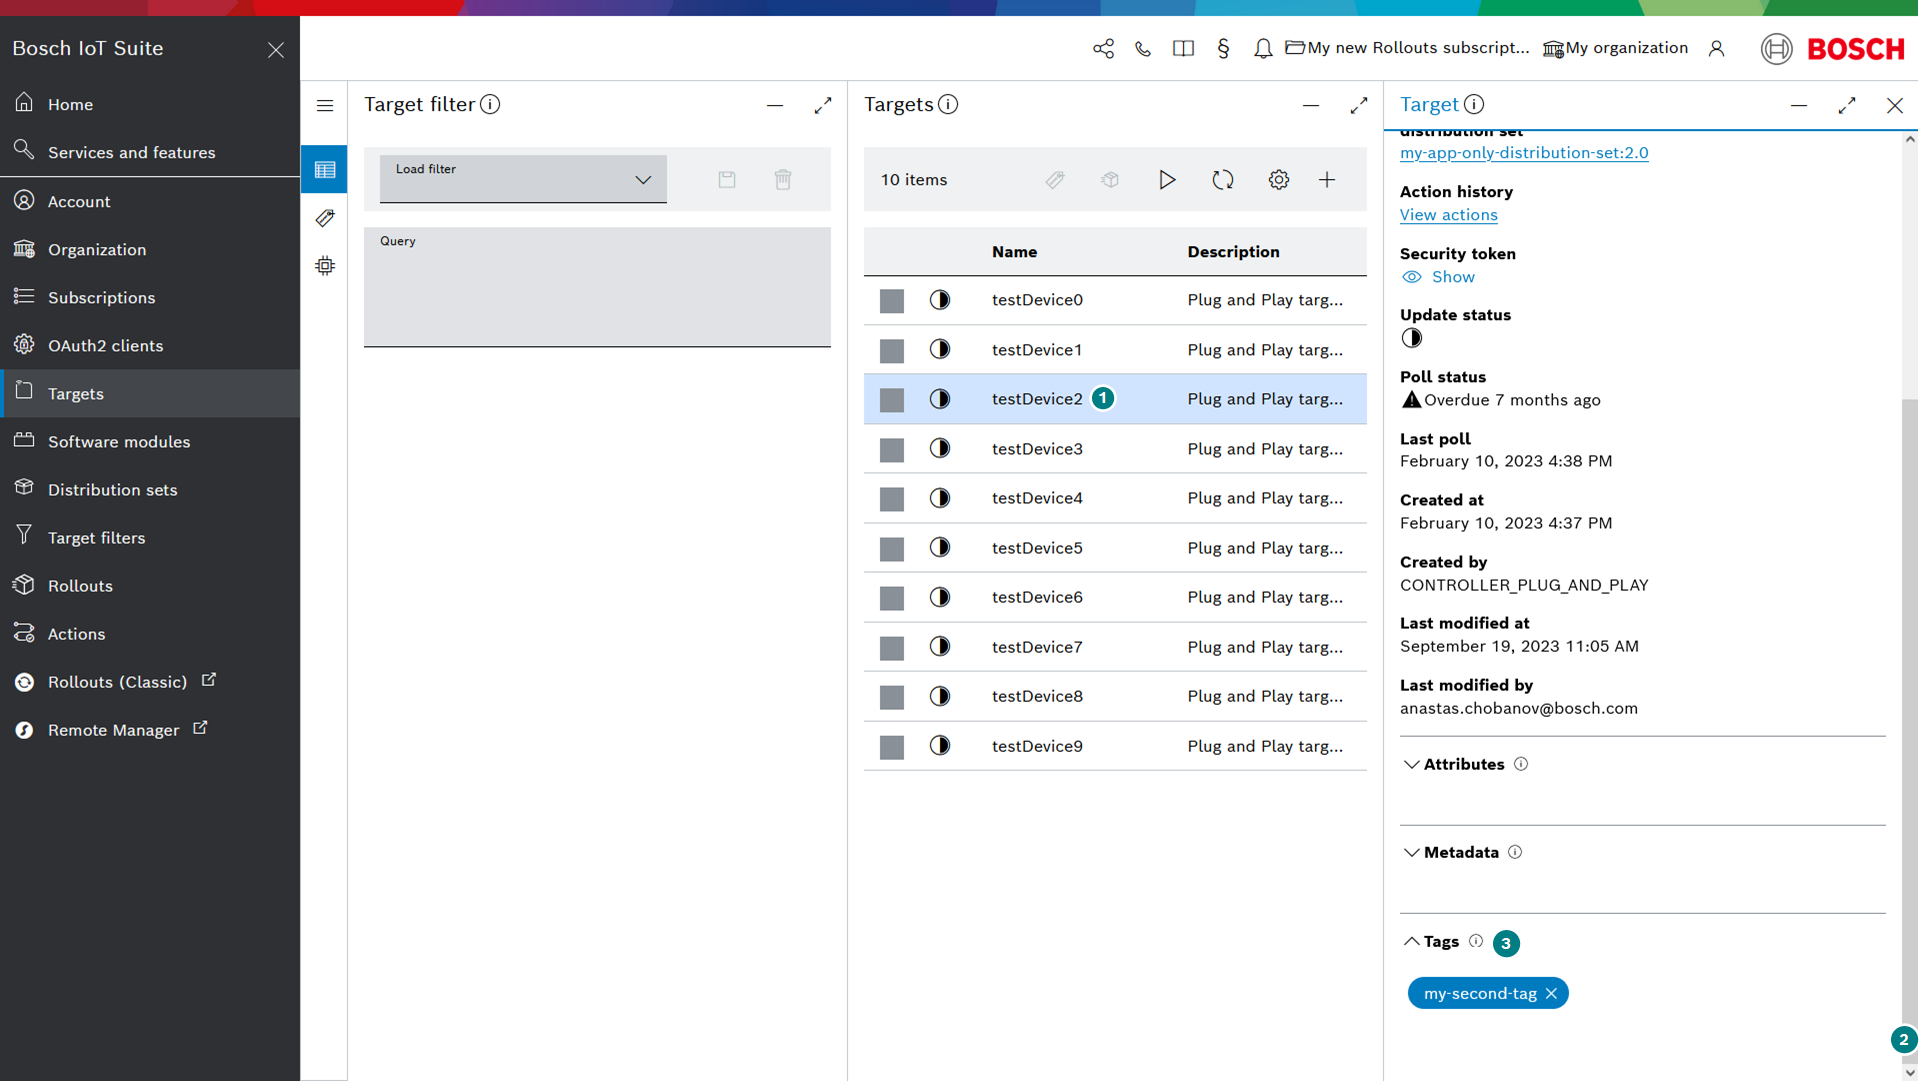Image resolution: width=1921 pixels, height=1081 pixels.
Task: Click the View actions link
Action: coord(1448,215)
